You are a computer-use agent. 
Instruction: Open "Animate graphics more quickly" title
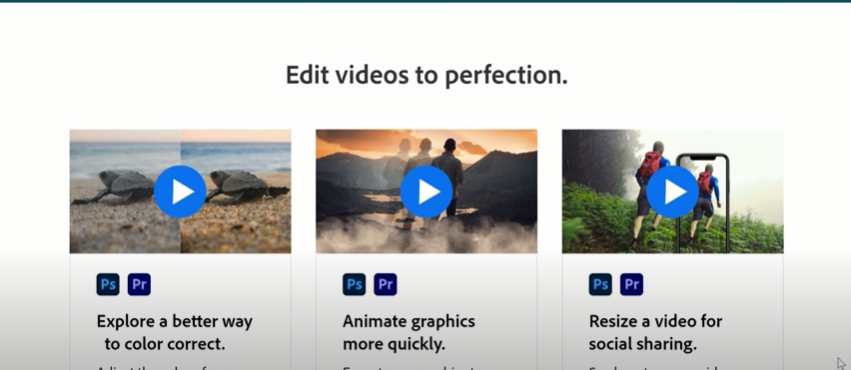409,333
